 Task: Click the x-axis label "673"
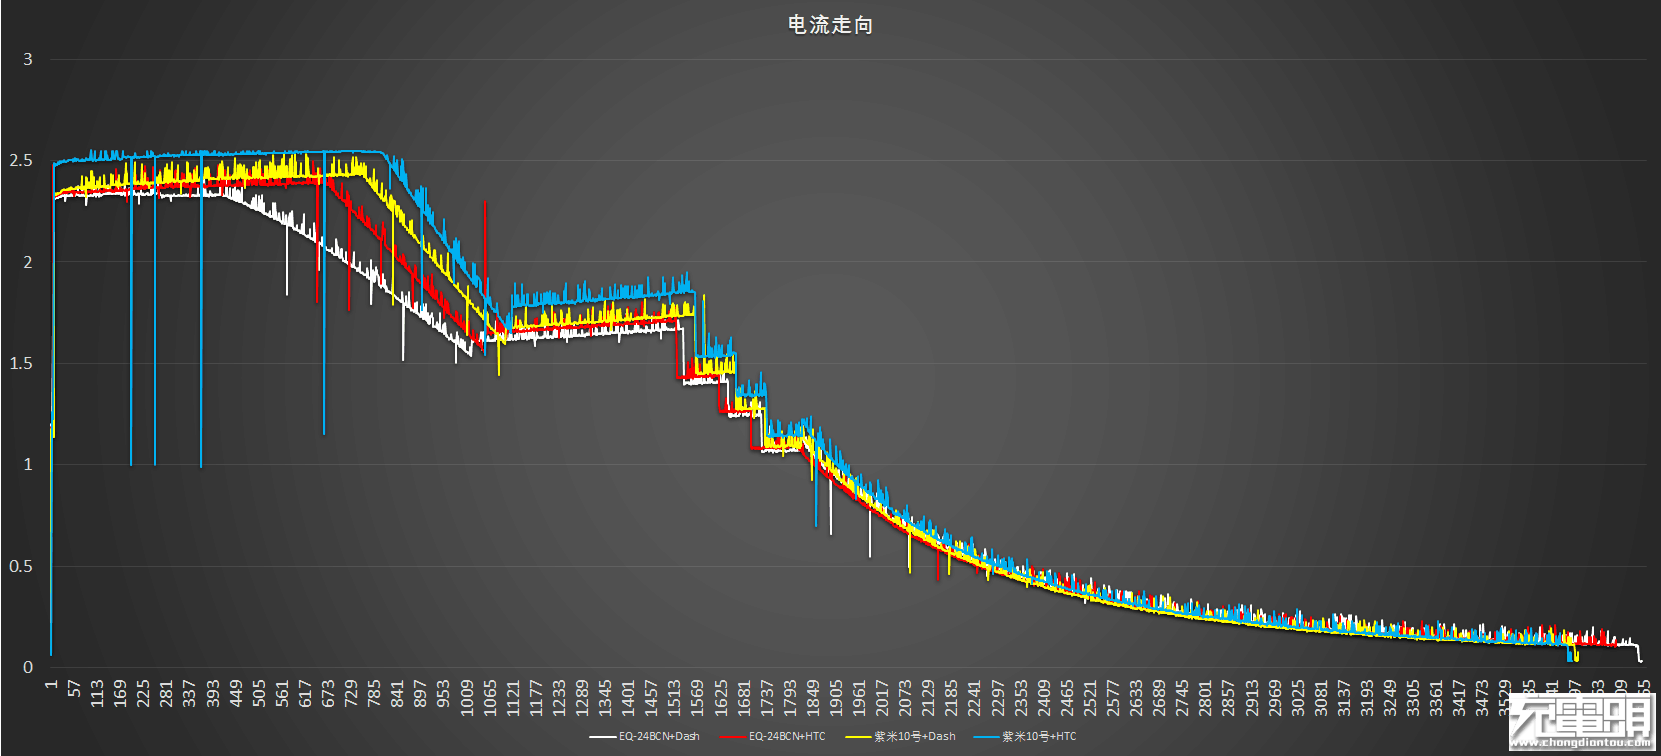[x=328, y=693]
